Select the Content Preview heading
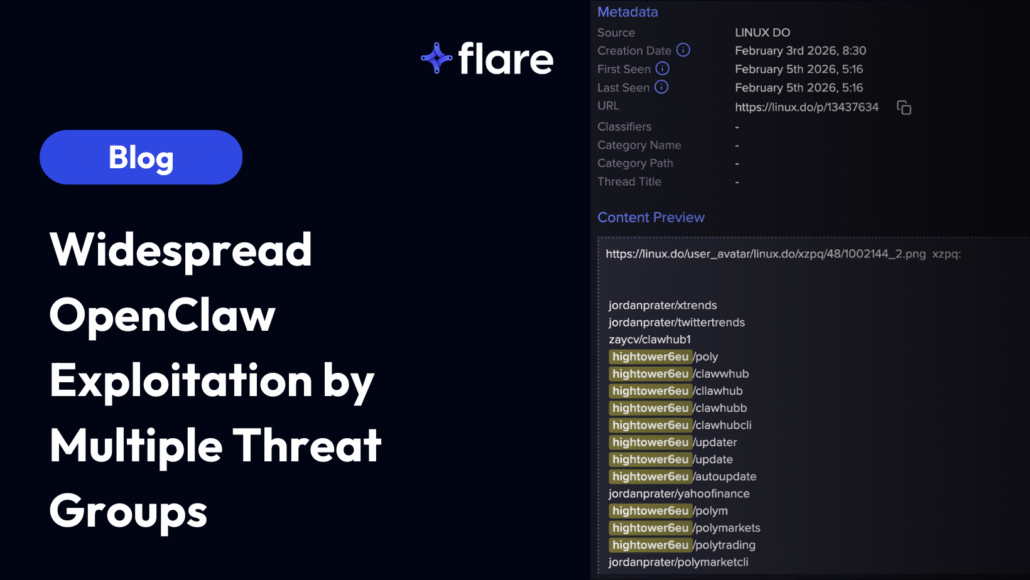1030x580 pixels. 651,217
